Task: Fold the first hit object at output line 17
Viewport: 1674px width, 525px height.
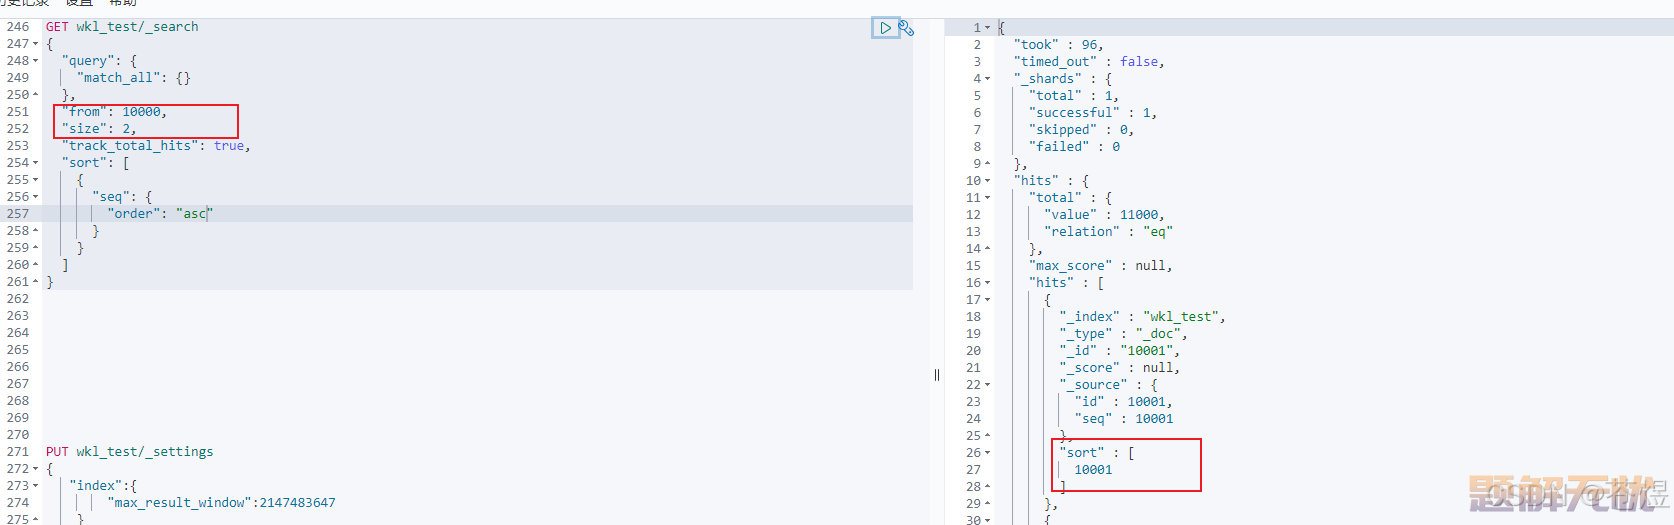Action: click(988, 300)
